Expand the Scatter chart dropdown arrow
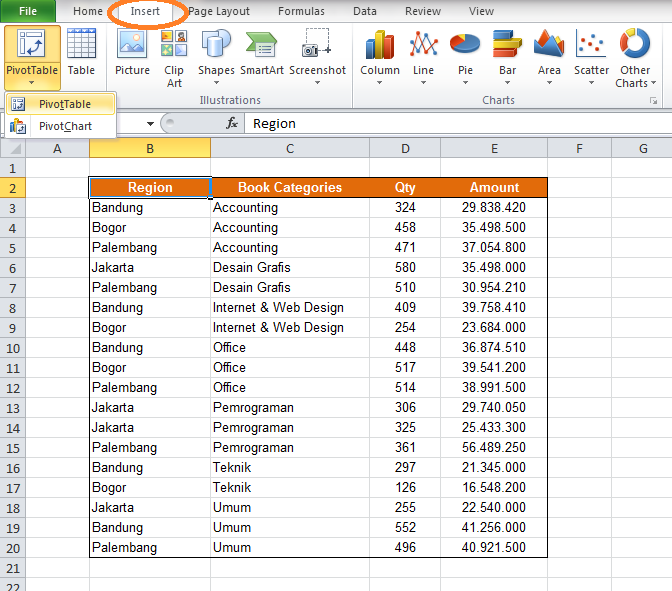This screenshot has width=672, height=591. [x=591, y=82]
